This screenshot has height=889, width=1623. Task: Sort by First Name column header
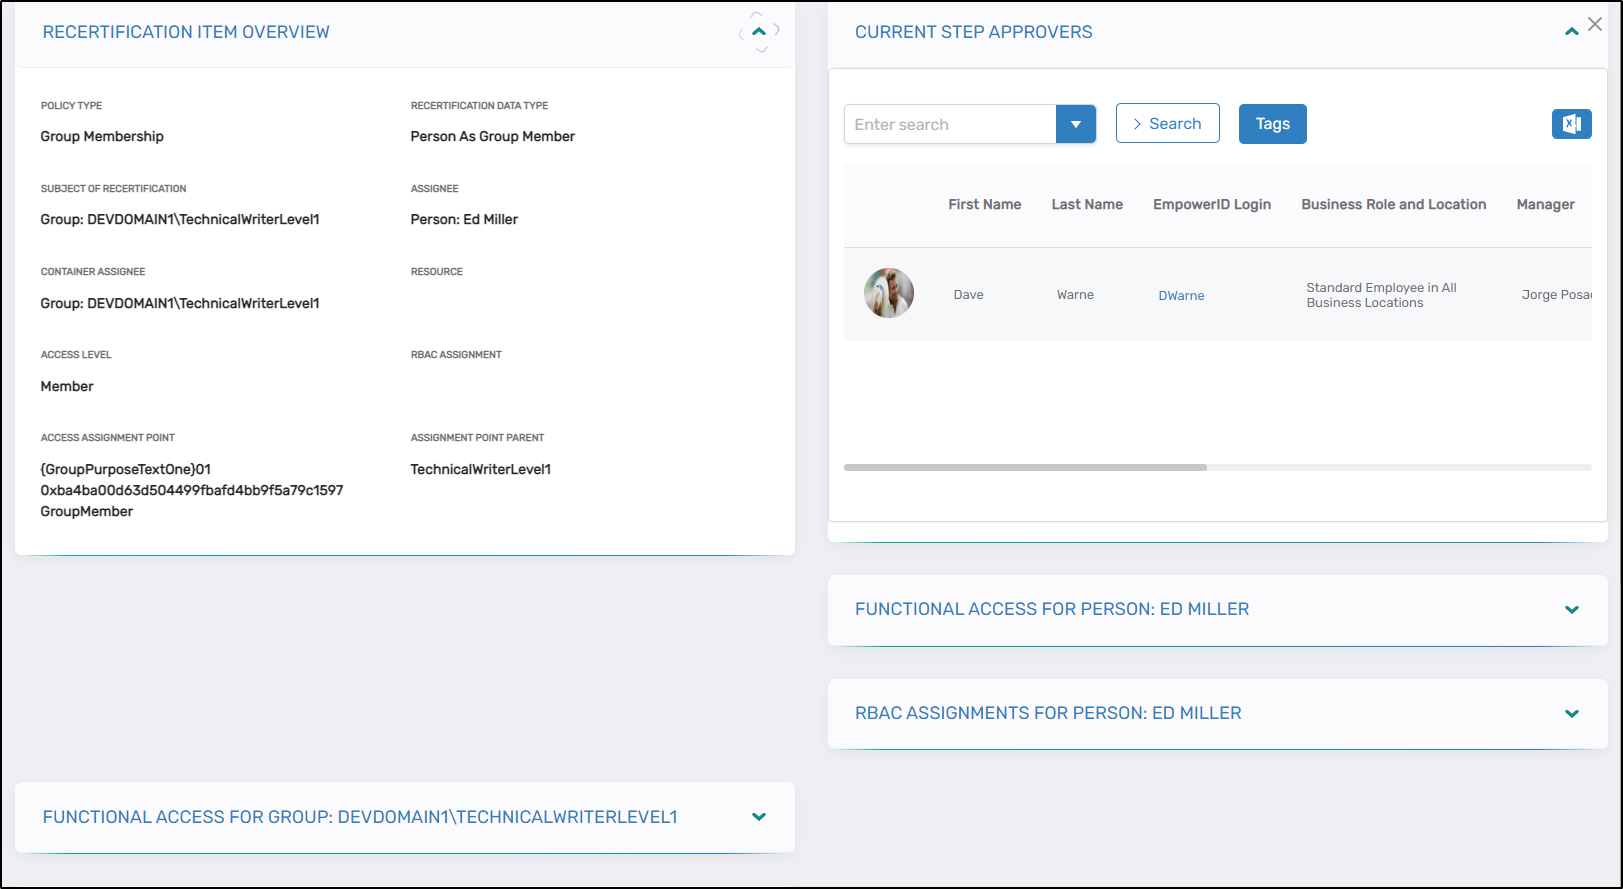(x=984, y=204)
